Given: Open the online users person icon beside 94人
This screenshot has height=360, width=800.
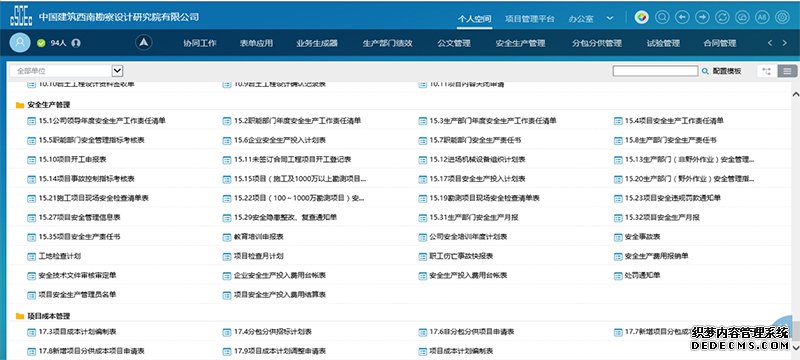Looking at the screenshot, I should [x=76, y=43].
